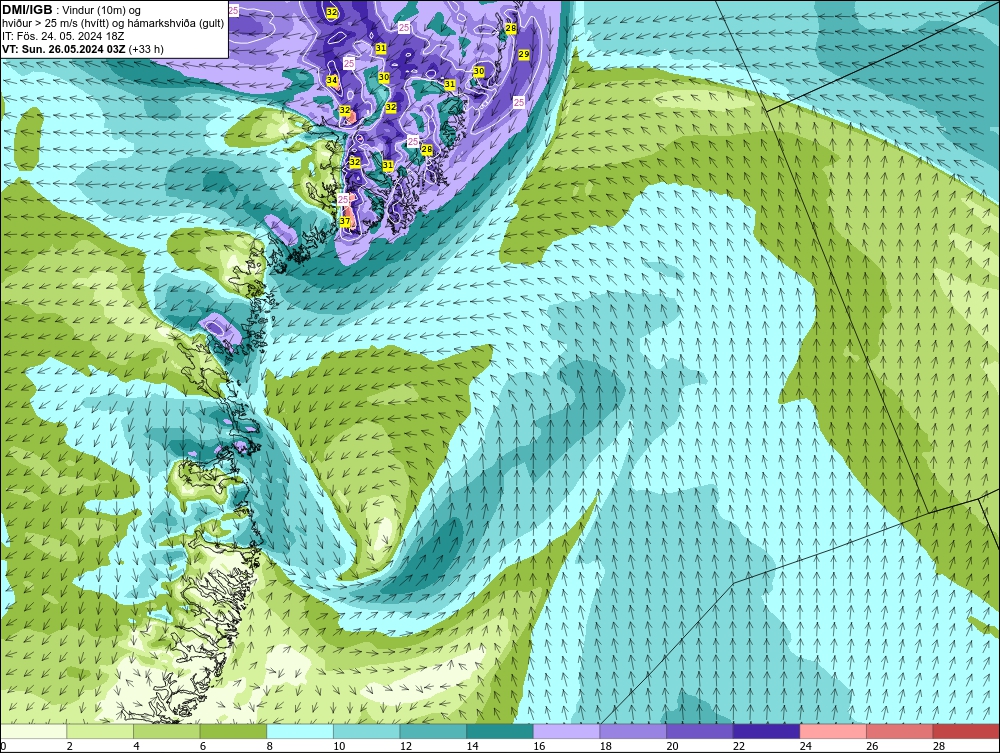
Task: Click the legend scale number '20'
Action: [672, 746]
